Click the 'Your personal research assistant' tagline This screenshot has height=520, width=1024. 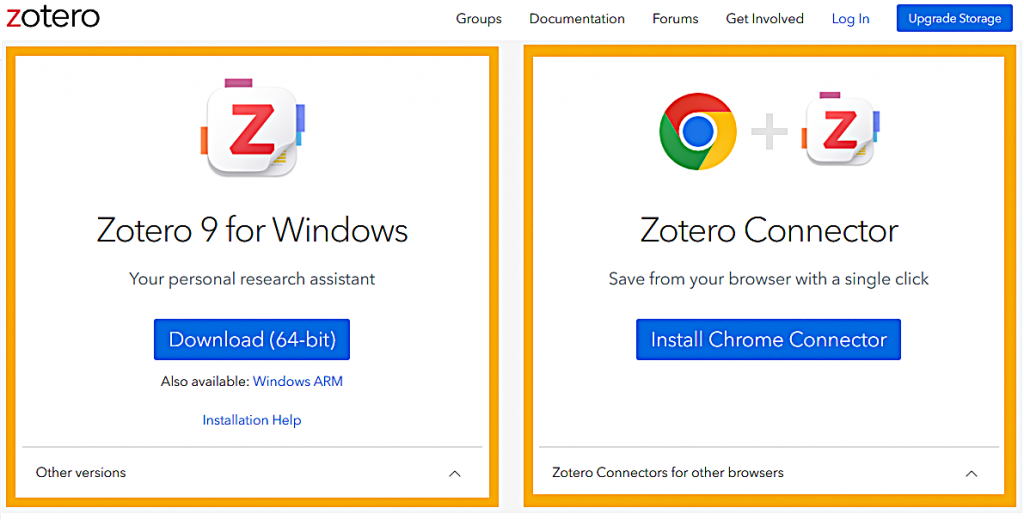[252, 279]
